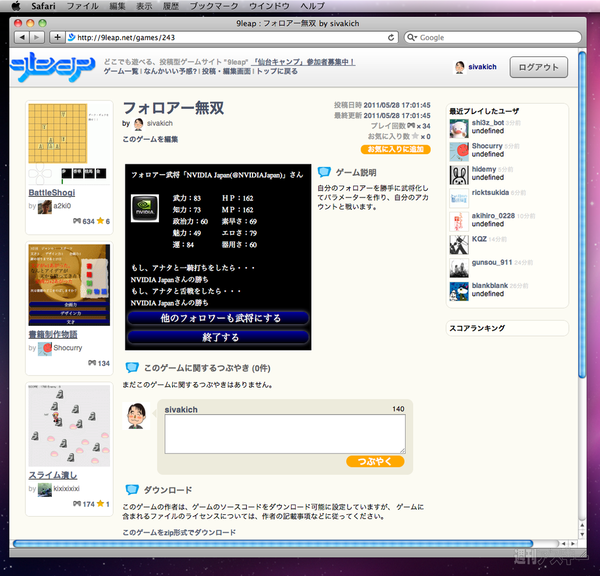Click the hidemy rabbit avatar

[459, 175]
